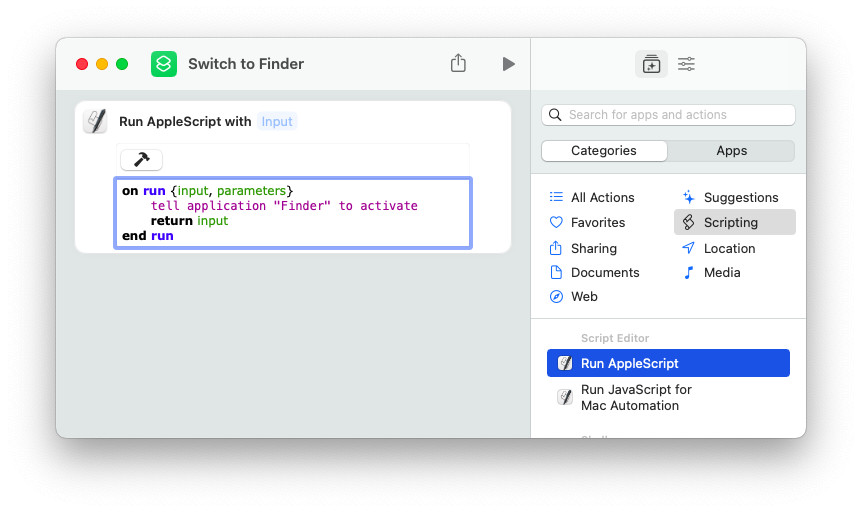Click the Web compass icon
Screen dimensions: 862x512
[x=556, y=297]
